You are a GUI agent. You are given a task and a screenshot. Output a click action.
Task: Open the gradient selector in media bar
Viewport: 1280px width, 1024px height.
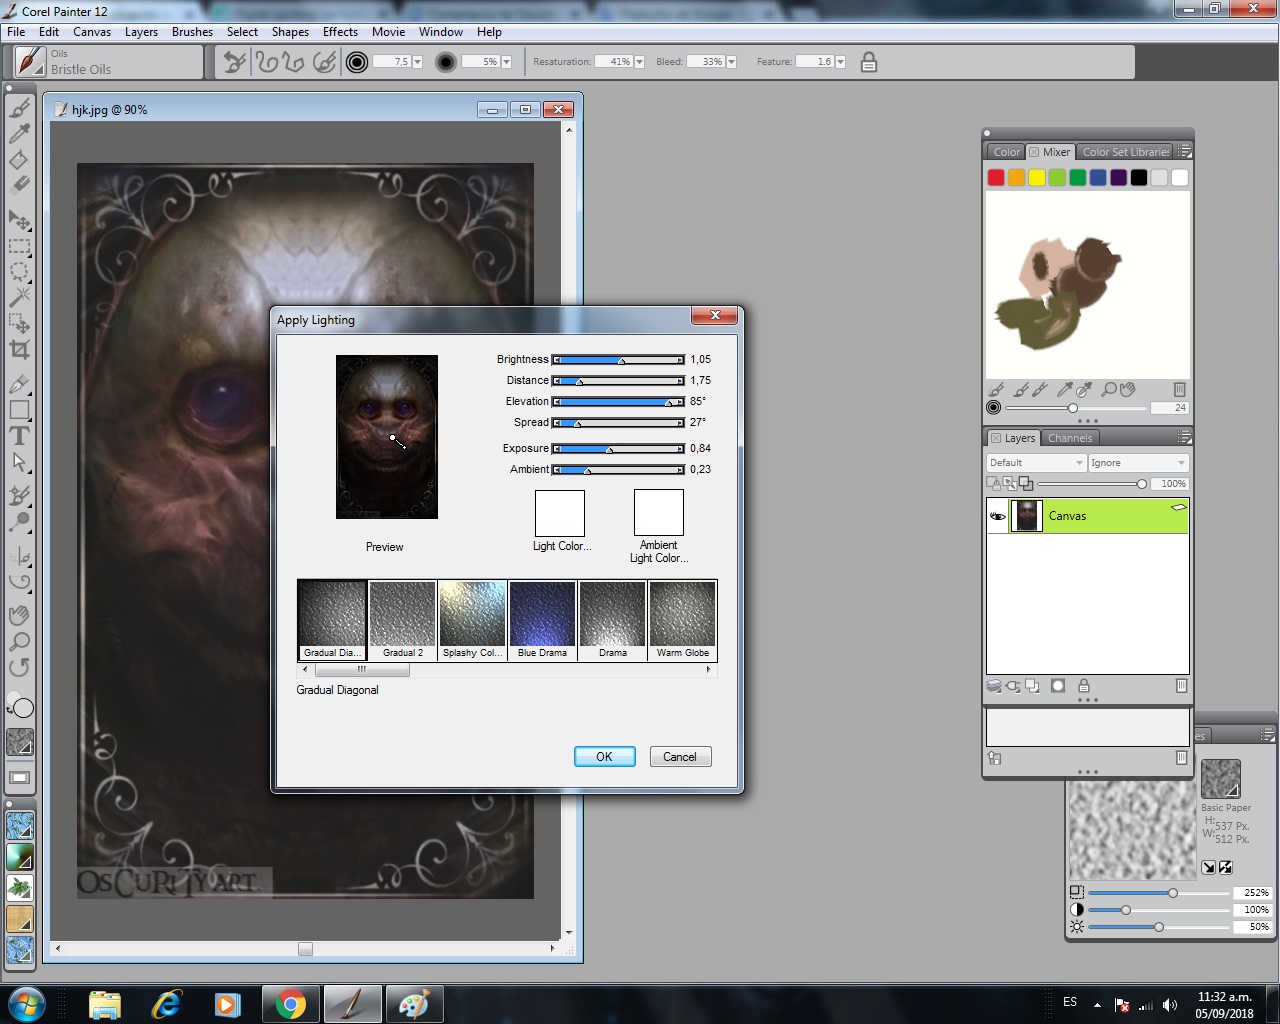pos(20,857)
